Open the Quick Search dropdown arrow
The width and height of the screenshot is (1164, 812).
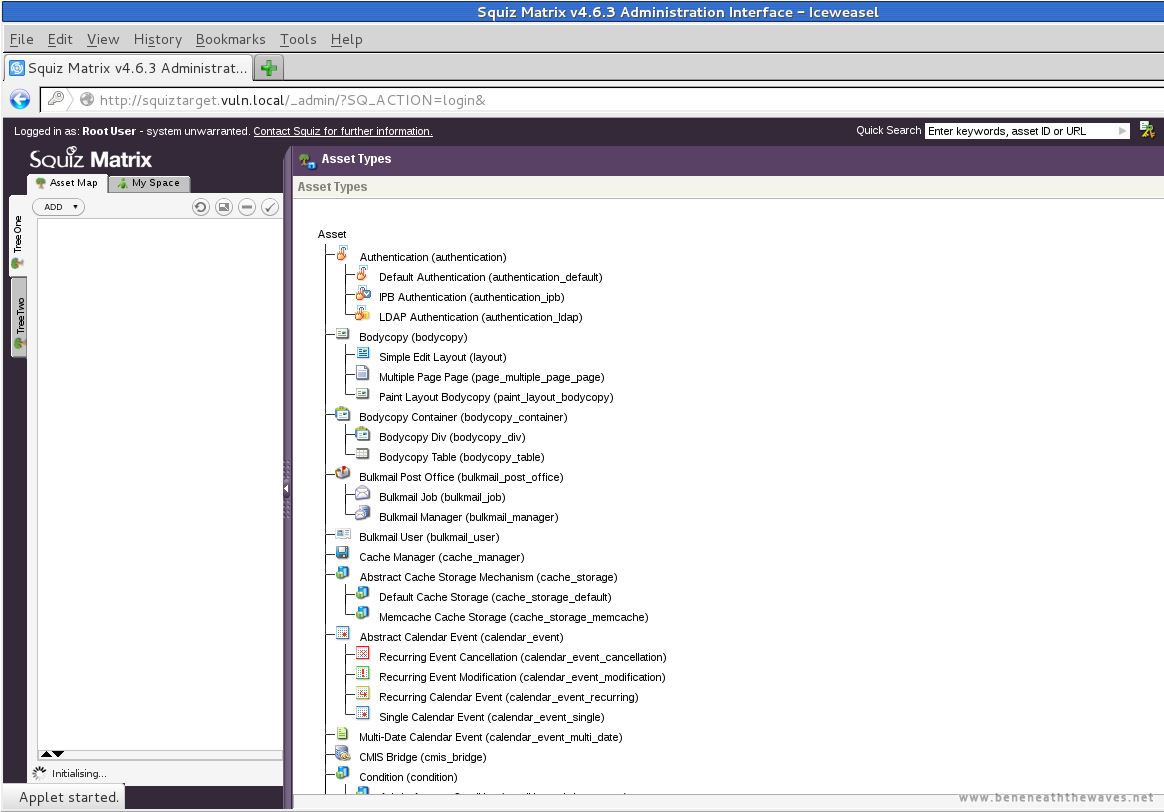[x=1122, y=131]
